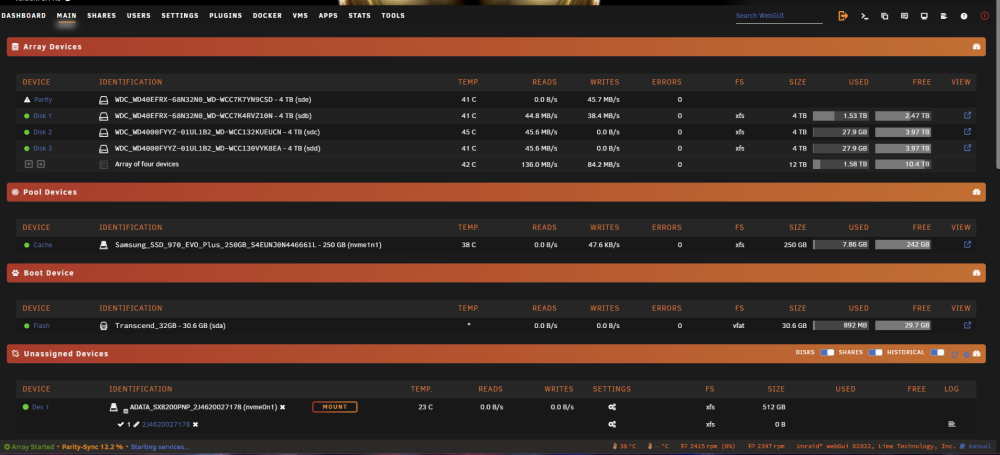The image size is (1000, 455).
Task: Go to the DASHBOARD tab
Action: [24, 15]
